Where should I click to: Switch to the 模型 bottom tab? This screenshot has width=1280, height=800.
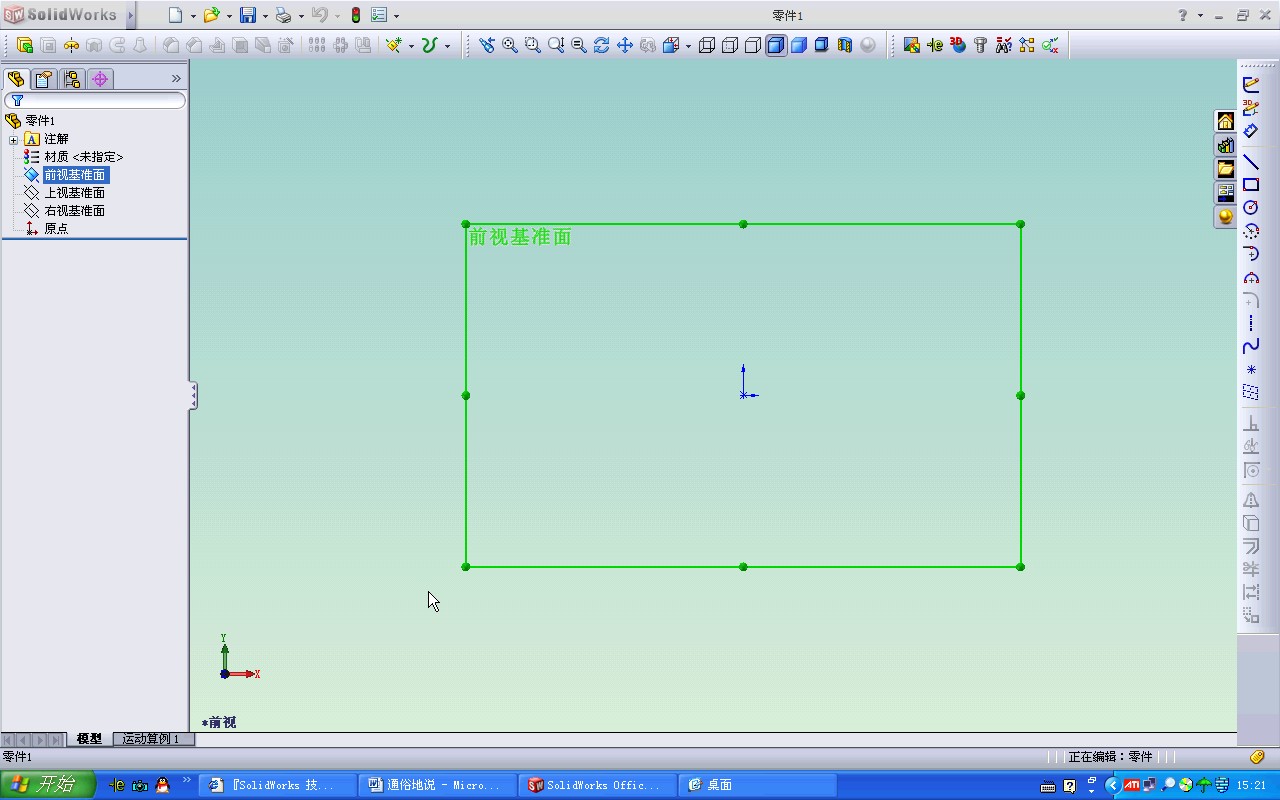point(89,739)
